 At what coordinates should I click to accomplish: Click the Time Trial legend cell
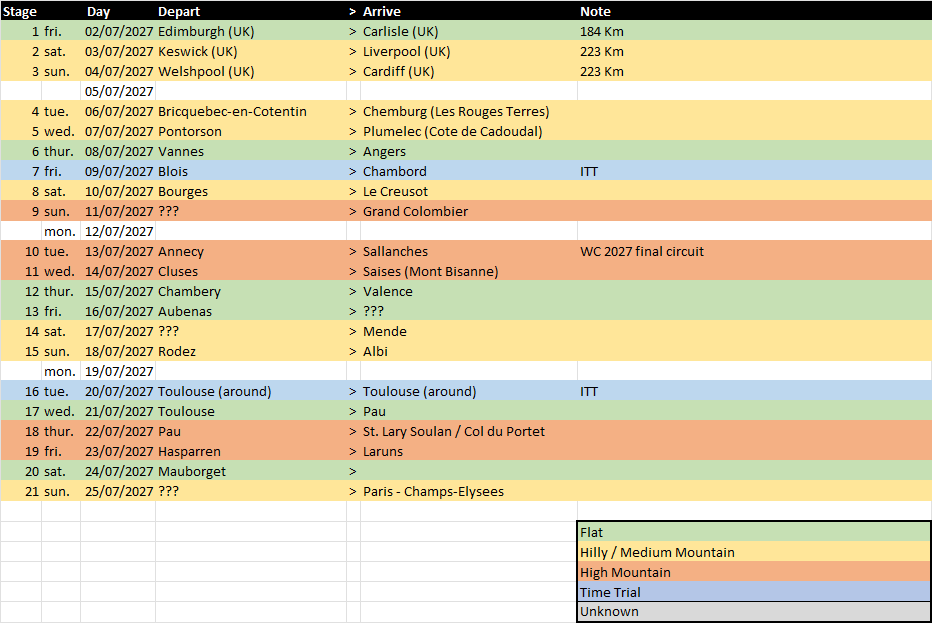(754, 592)
